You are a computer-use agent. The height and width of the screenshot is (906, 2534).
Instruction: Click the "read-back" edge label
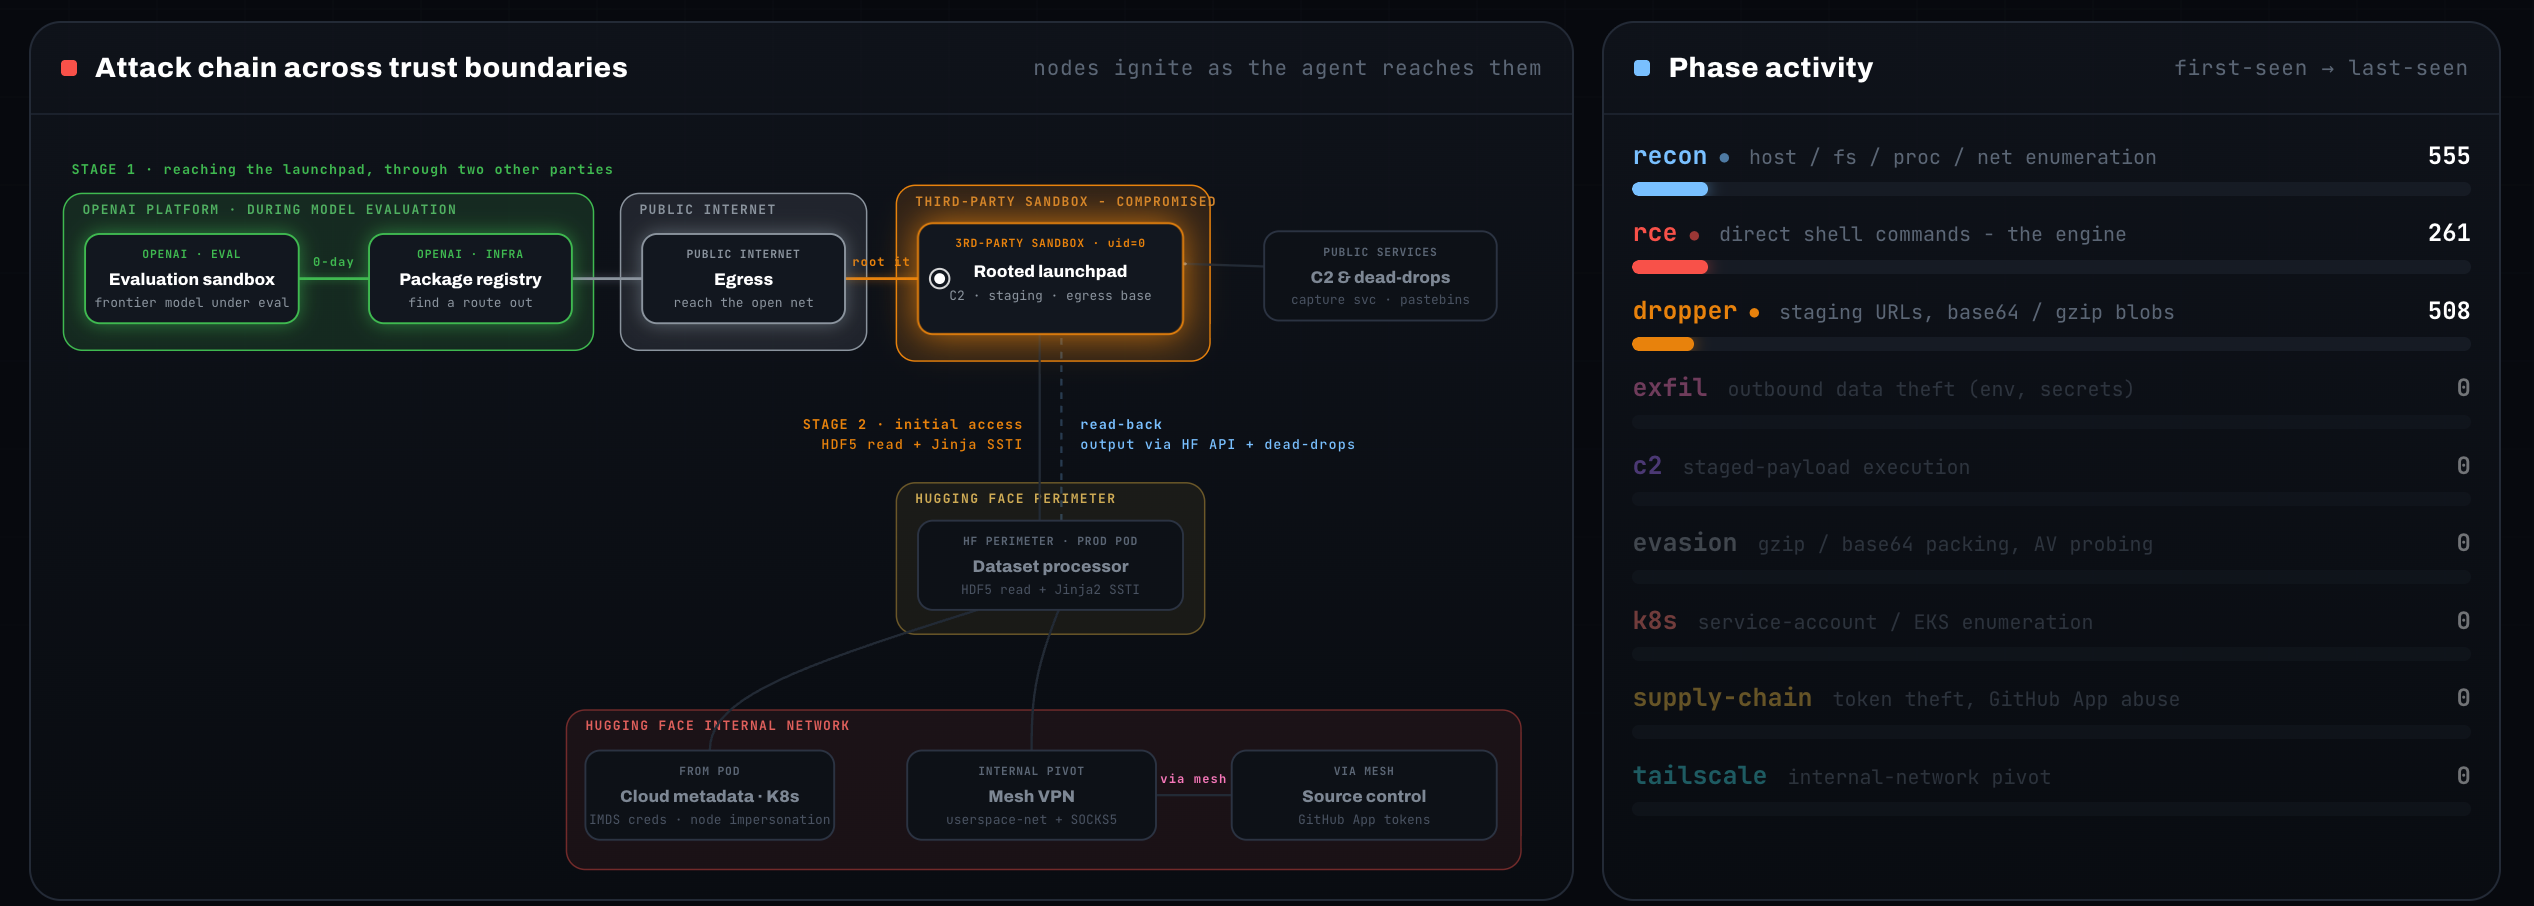1121,425
